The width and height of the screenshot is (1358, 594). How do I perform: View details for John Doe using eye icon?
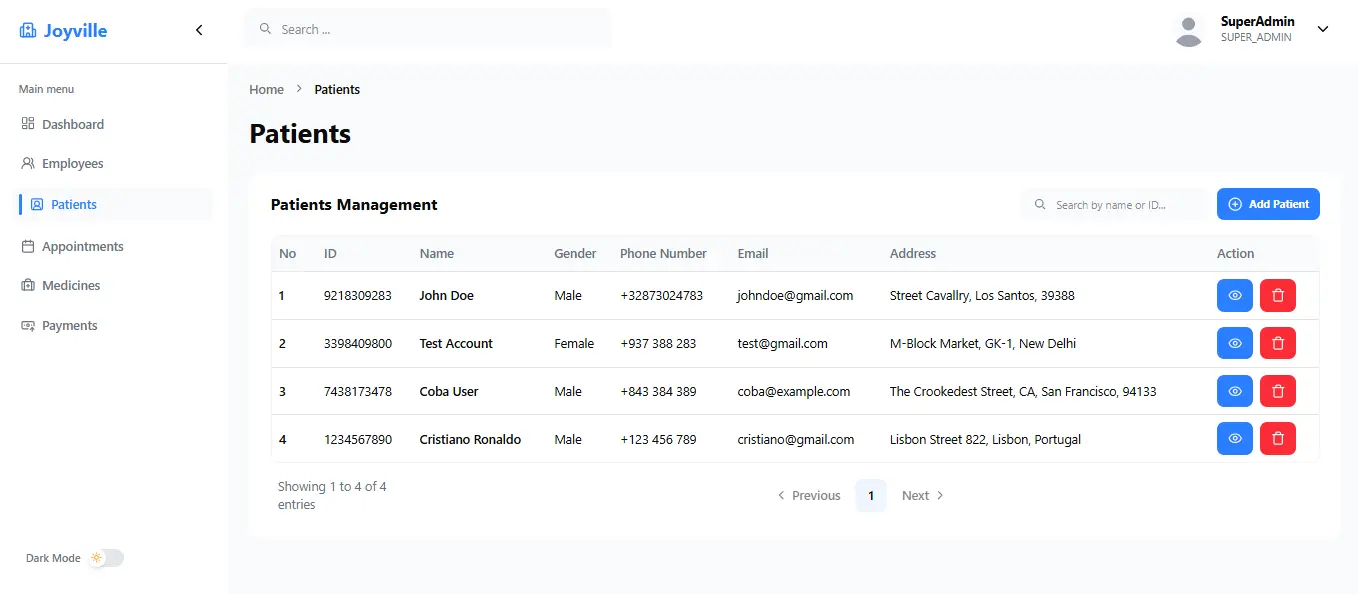(1234, 295)
